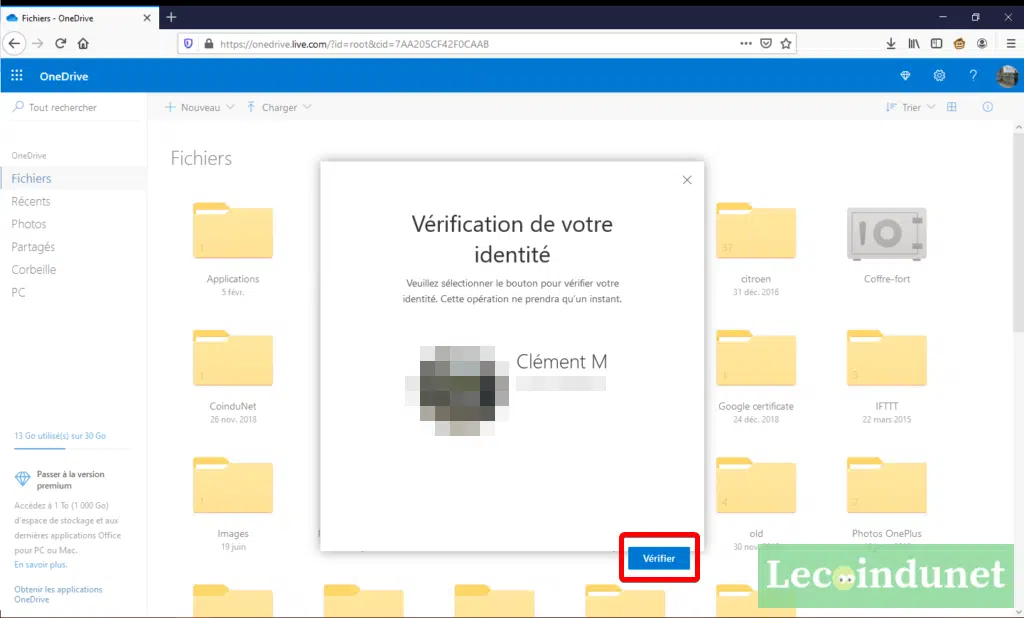Click Passer à la version premium
This screenshot has height=618, width=1024.
pos(71,480)
